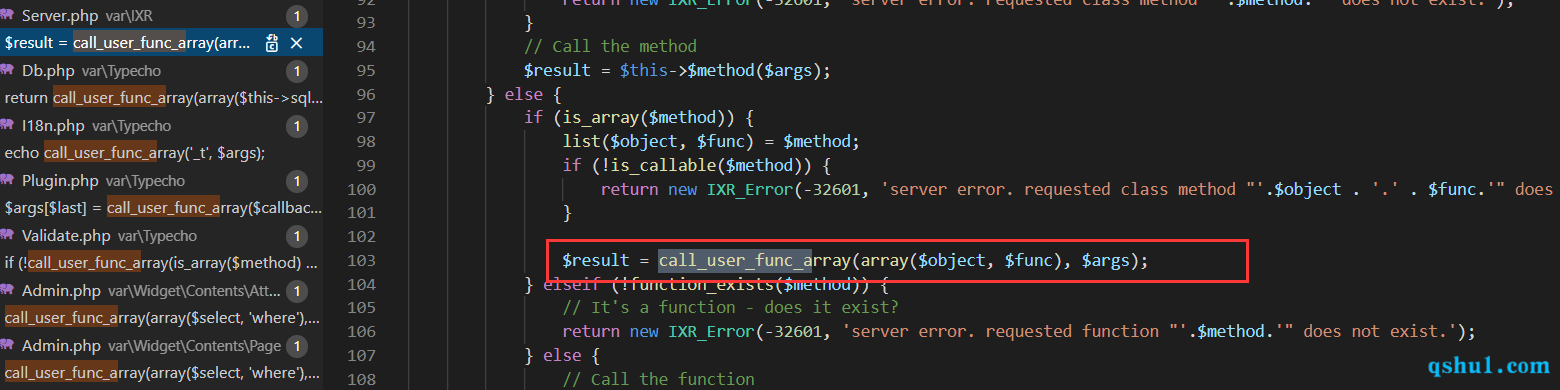This screenshot has width=1560, height=390.
Task: Click the match count badge for Server.php
Action: pos(296,16)
